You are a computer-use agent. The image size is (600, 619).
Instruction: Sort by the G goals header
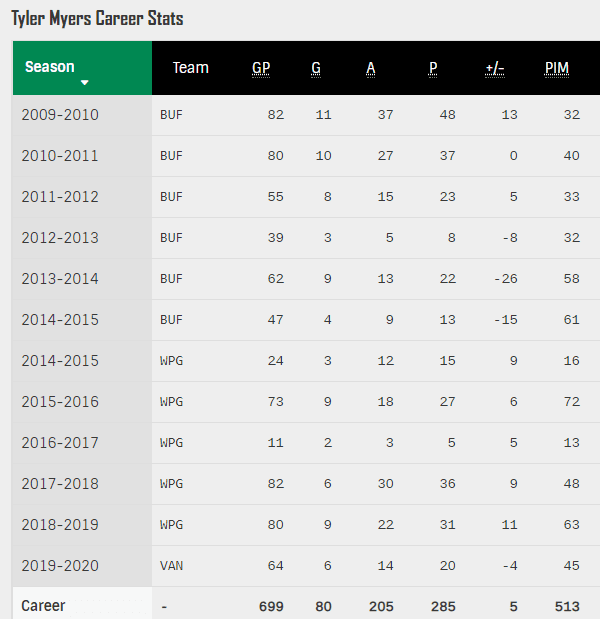click(x=316, y=68)
